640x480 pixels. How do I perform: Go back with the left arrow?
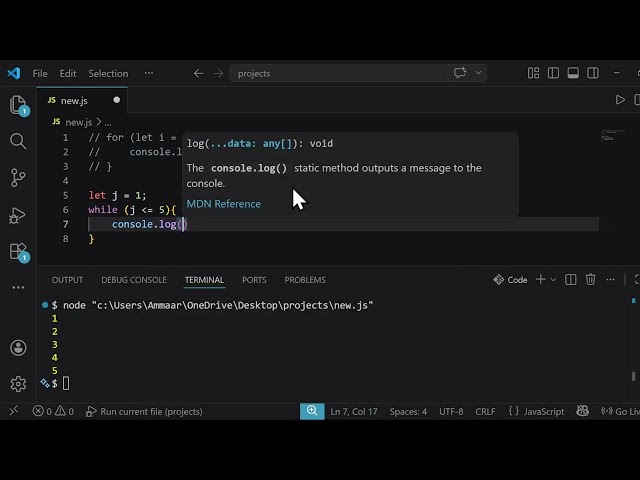tap(198, 73)
